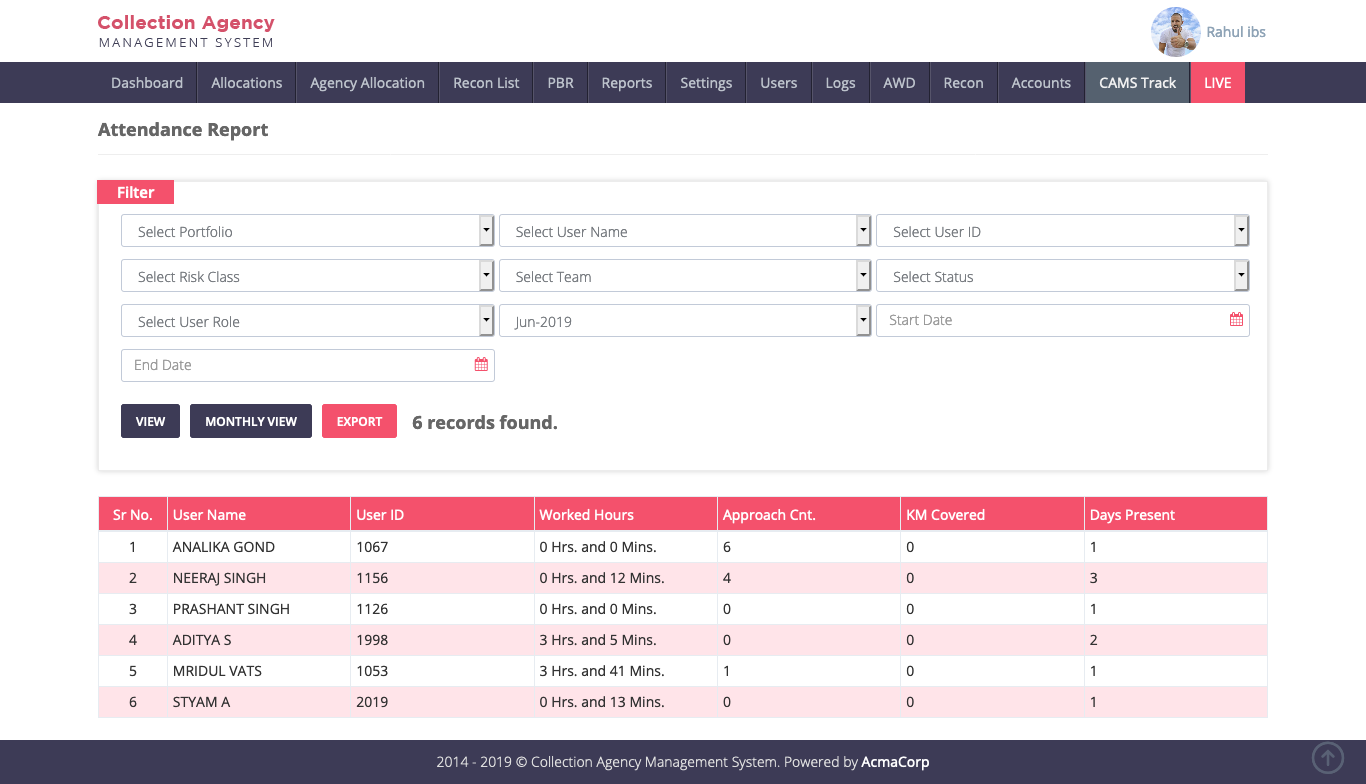Click the AcmaCorp footer link

895,762
